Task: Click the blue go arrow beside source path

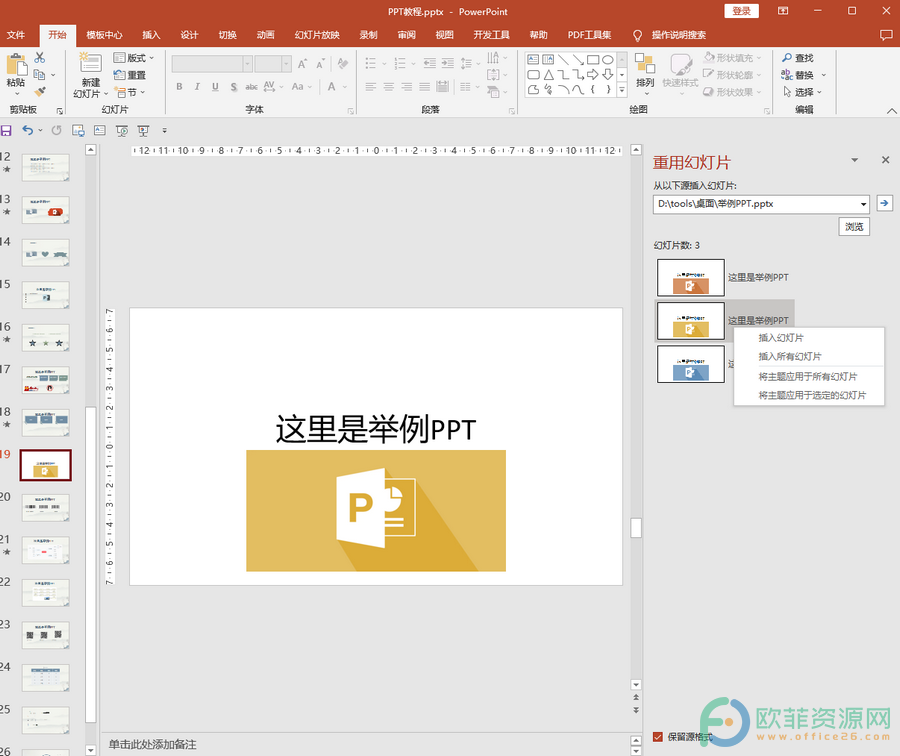Action: [x=885, y=203]
